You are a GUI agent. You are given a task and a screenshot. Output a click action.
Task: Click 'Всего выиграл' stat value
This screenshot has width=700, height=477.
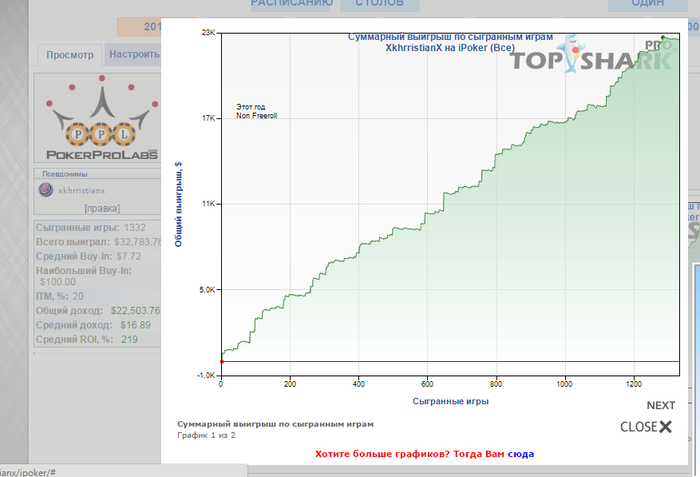point(138,242)
